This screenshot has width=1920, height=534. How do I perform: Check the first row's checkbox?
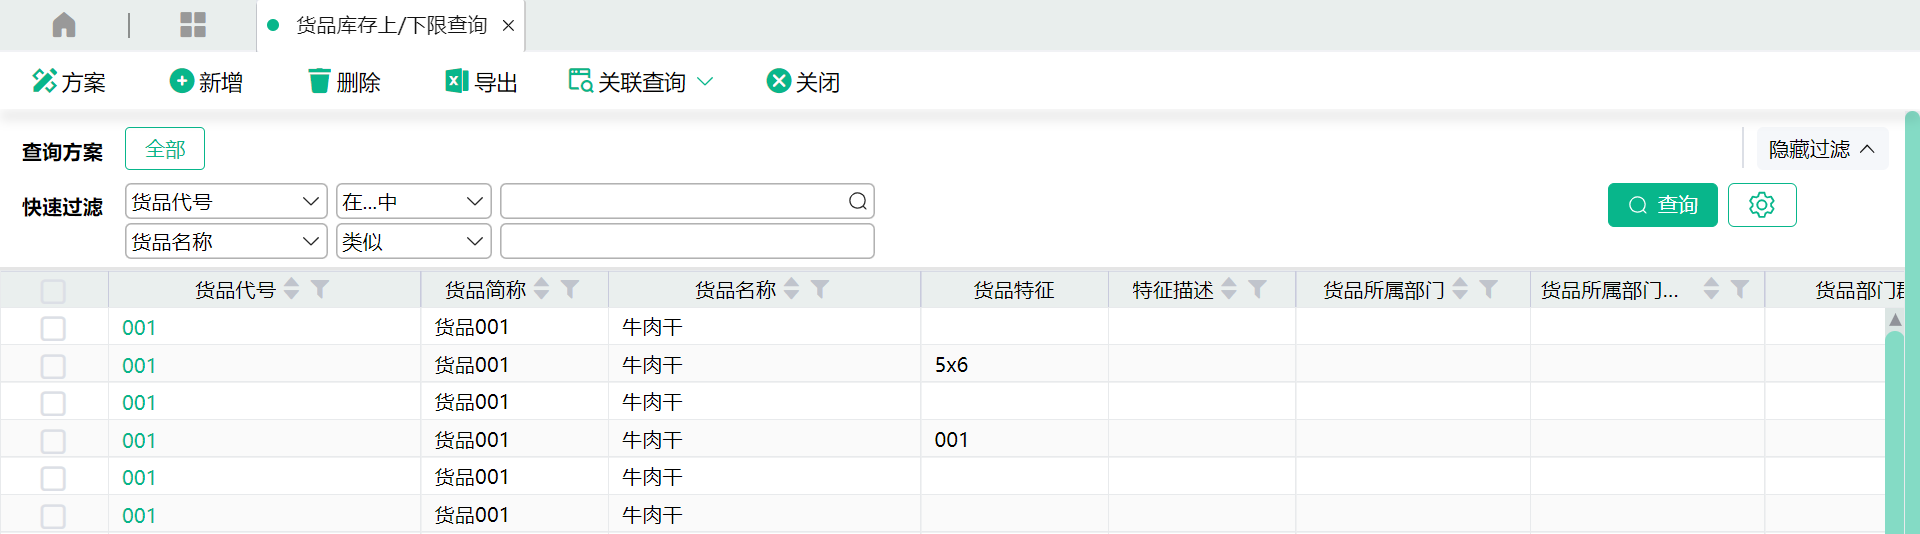[x=53, y=328]
